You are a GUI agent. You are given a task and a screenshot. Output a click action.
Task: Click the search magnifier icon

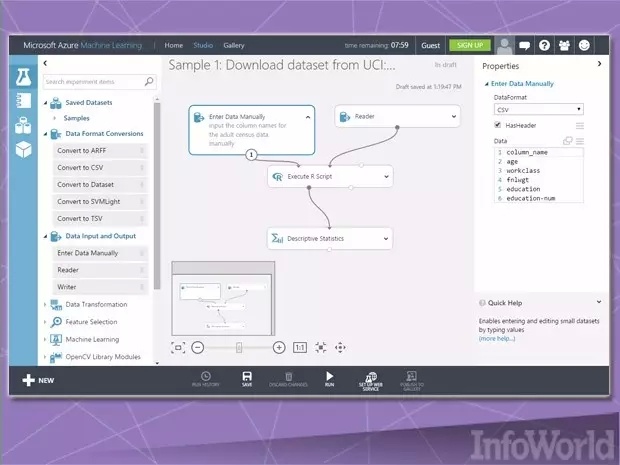[x=149, y=81]
